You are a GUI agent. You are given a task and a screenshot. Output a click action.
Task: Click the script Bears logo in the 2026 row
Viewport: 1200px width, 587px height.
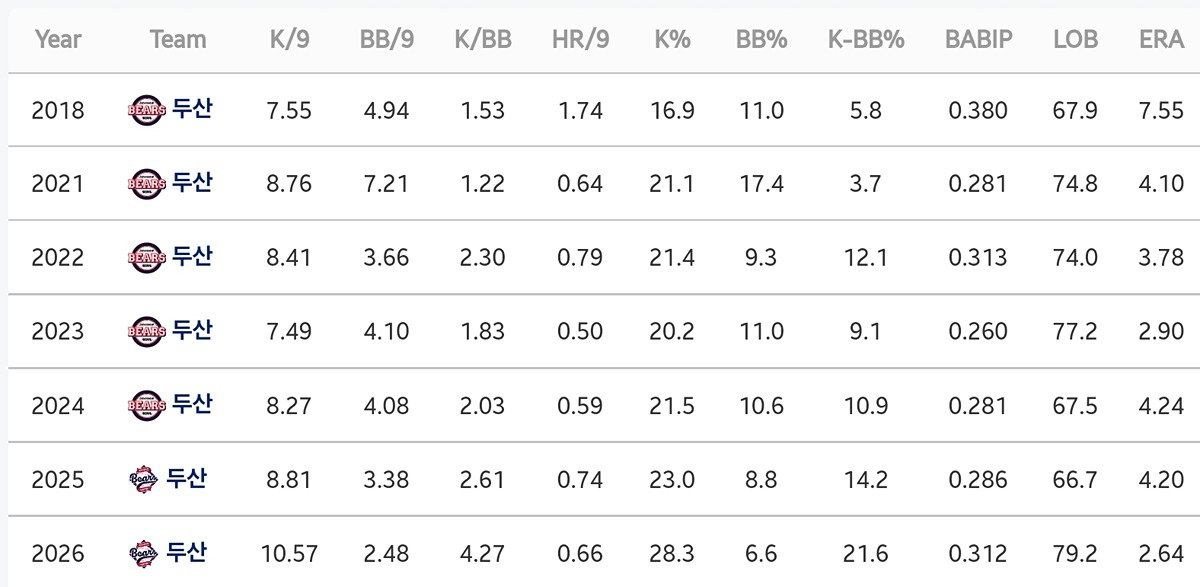(x=144, y=553)
